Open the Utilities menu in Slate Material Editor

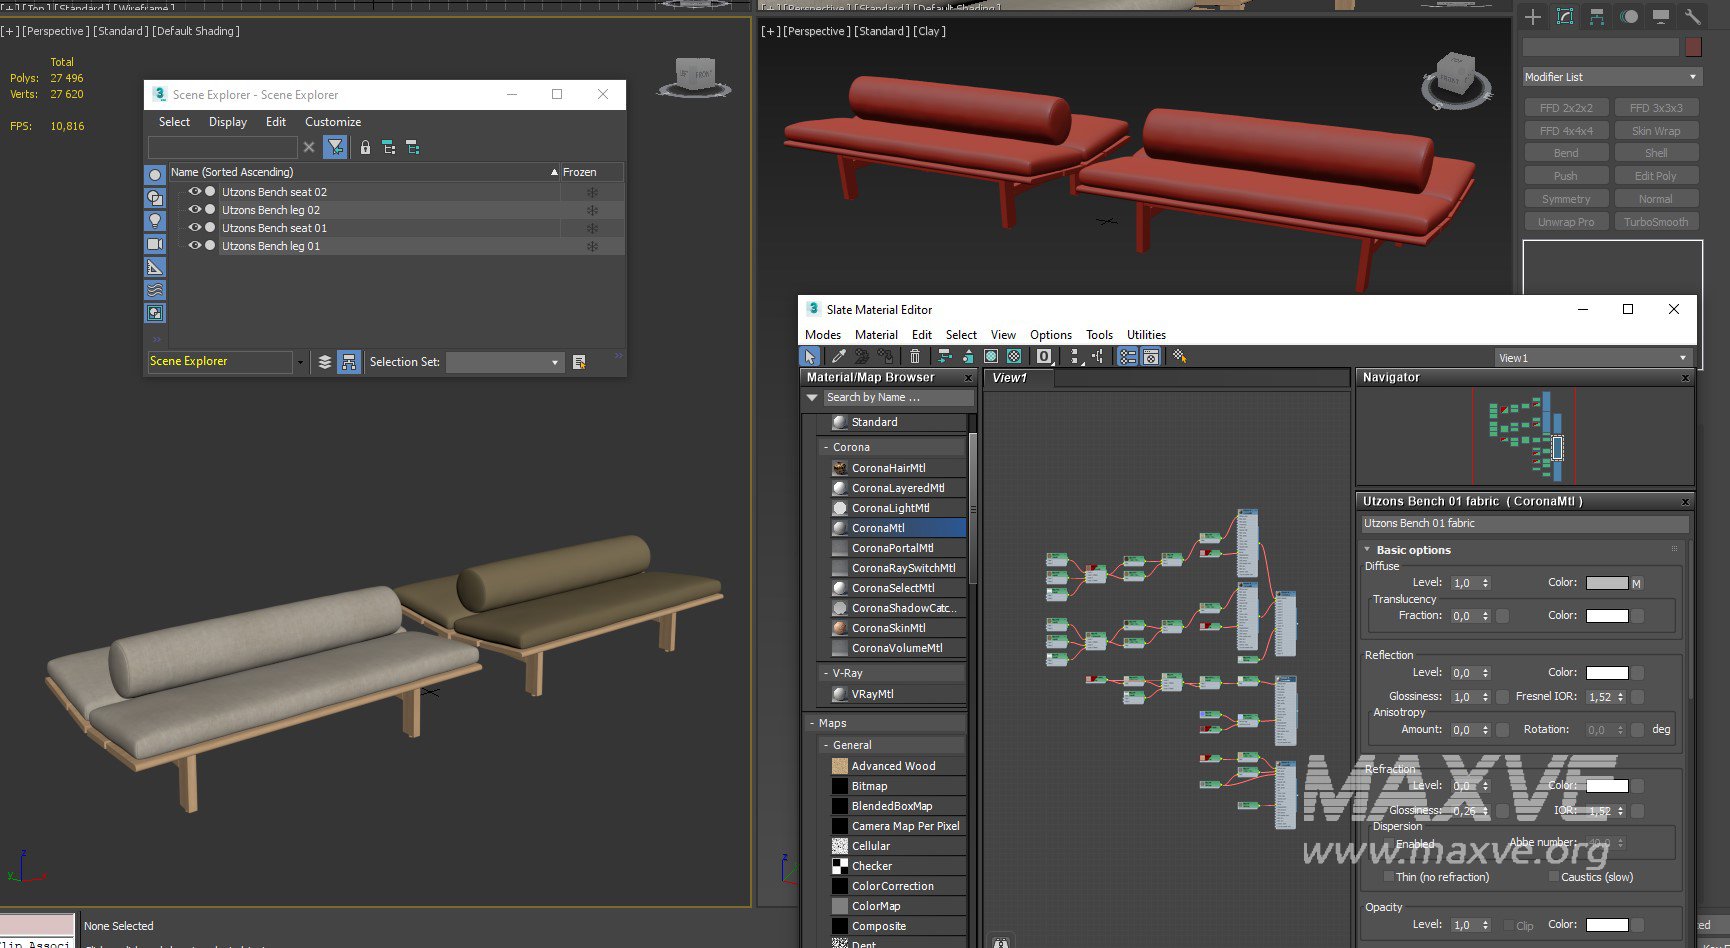coord(1145,335)
